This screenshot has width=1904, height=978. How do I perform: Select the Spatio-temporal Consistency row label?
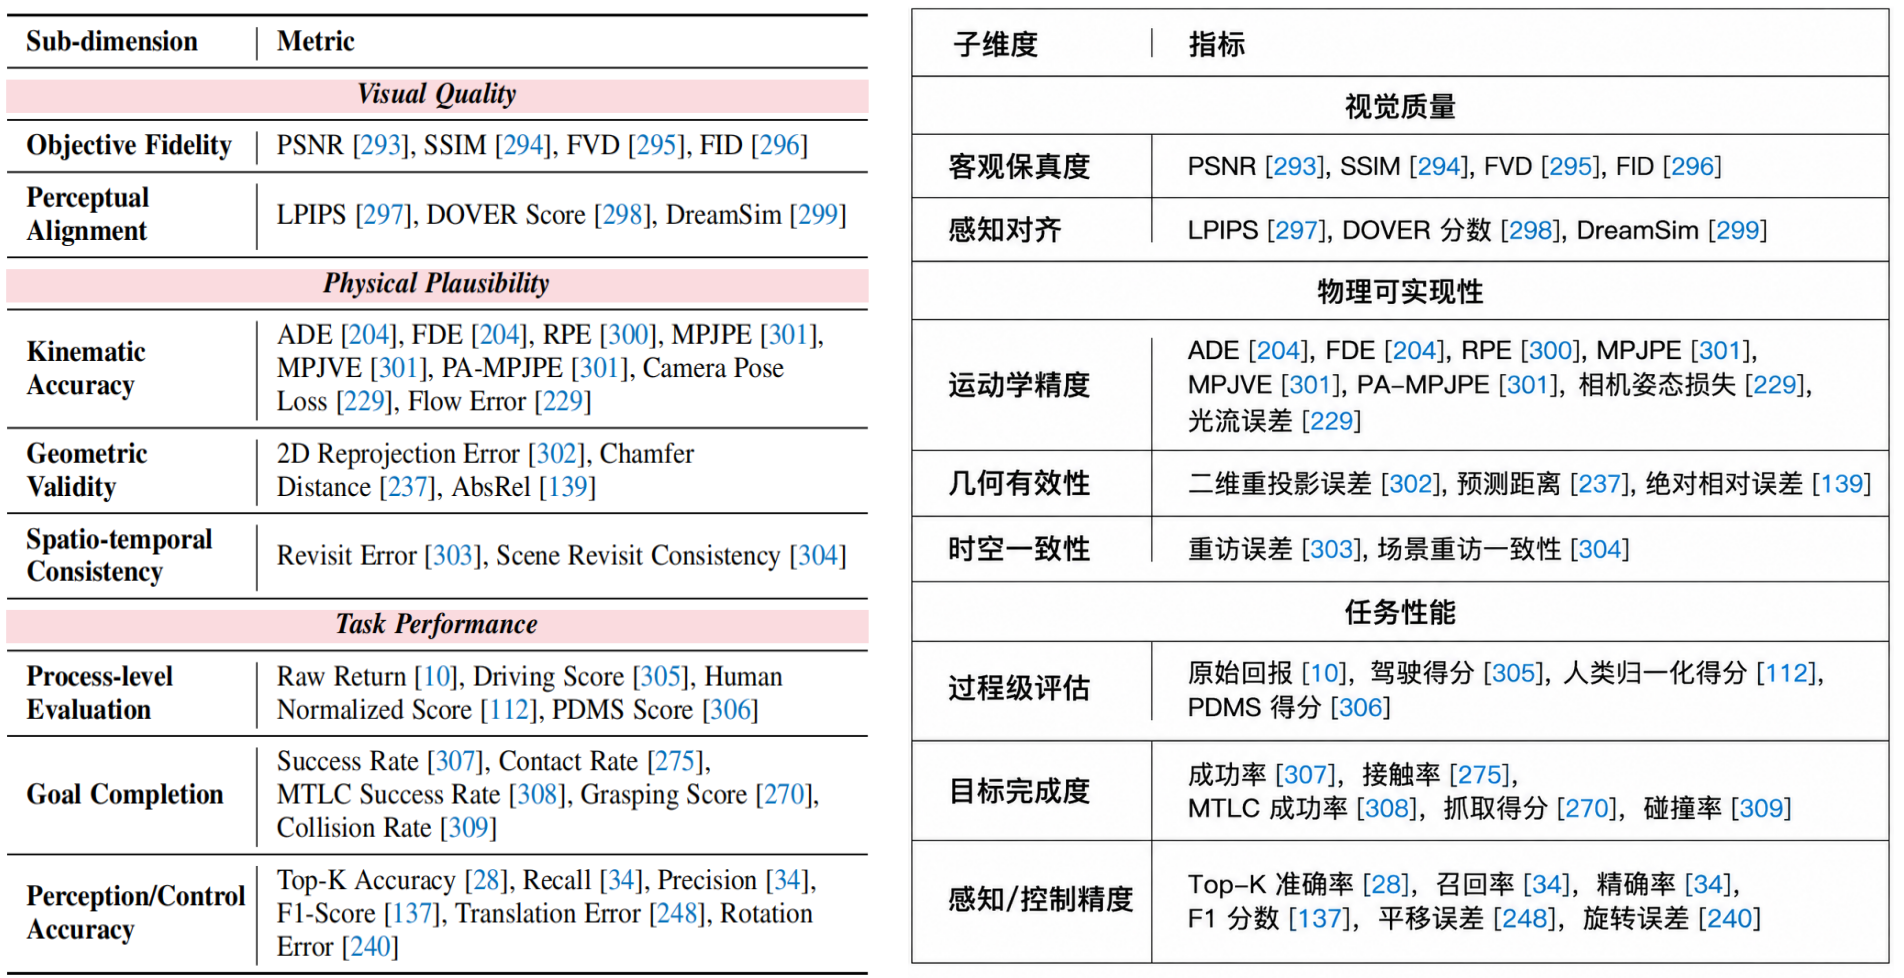pyautogui.click(x=119, y=556)
